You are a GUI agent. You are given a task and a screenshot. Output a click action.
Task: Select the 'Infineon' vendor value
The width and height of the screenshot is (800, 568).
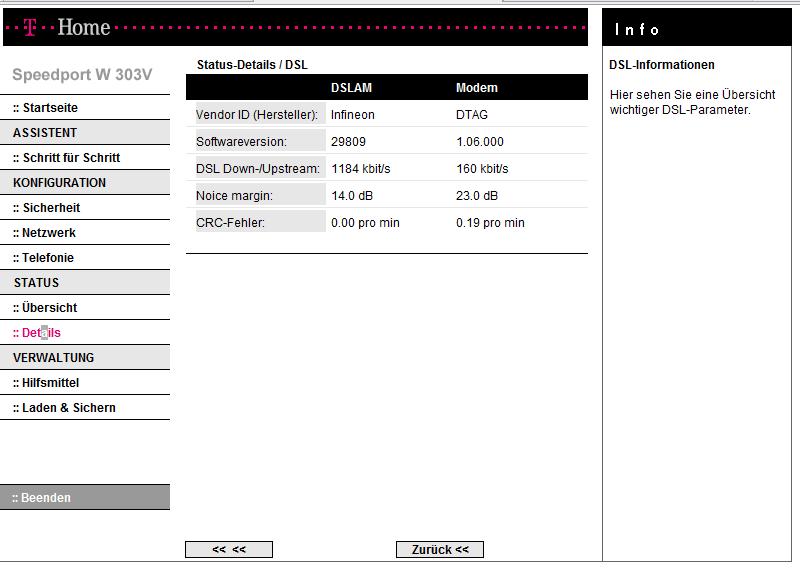[353, 115]
